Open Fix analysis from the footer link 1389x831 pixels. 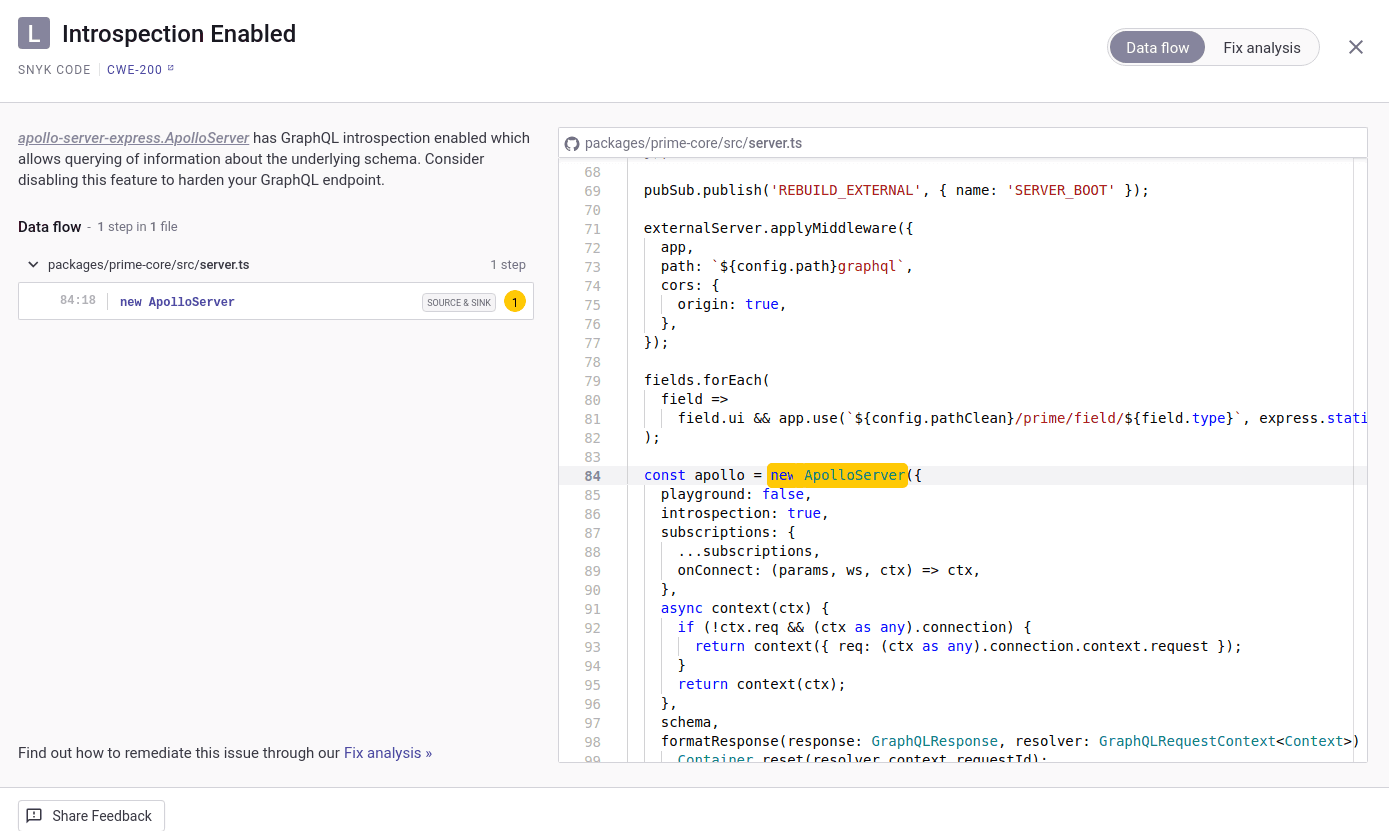click(388, 752)
